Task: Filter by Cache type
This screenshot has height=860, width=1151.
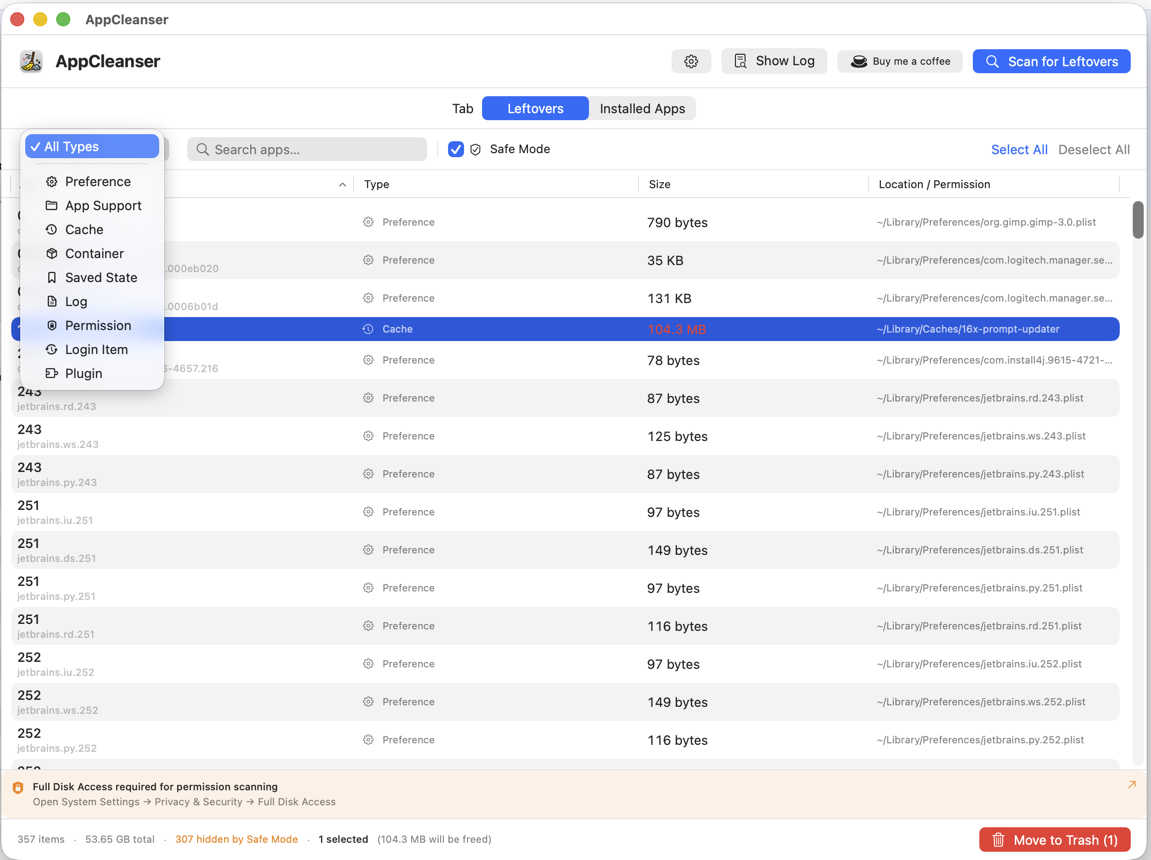Action: [92, 230]
